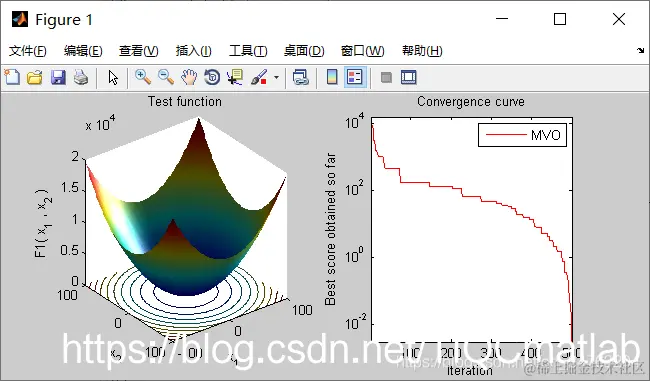This screenshot has height=381, width=650.
Task: Click the 3D paraboloid surface plot
Action: coord(187,207)
